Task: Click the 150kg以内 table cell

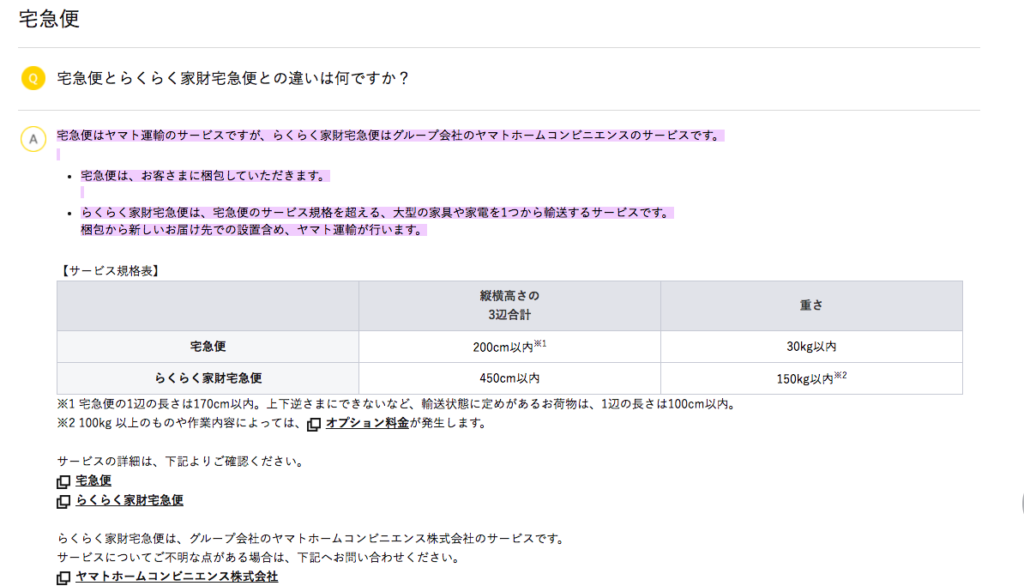Action: (811, 378)
